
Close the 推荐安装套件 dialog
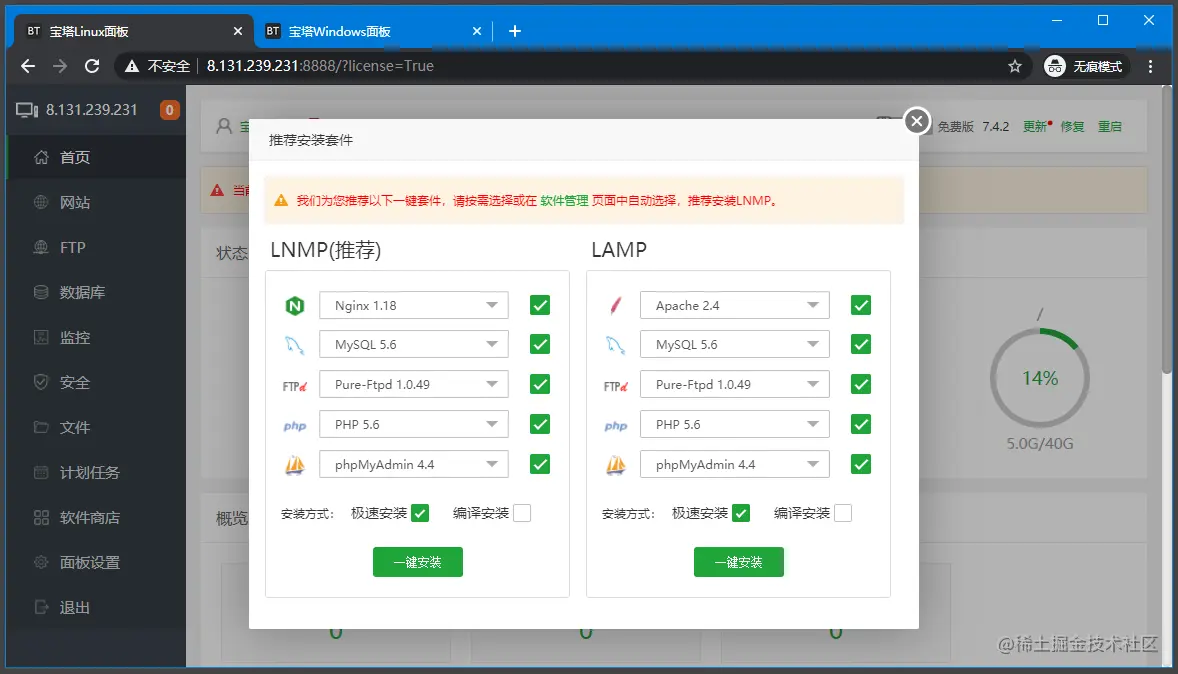point(916,120)
